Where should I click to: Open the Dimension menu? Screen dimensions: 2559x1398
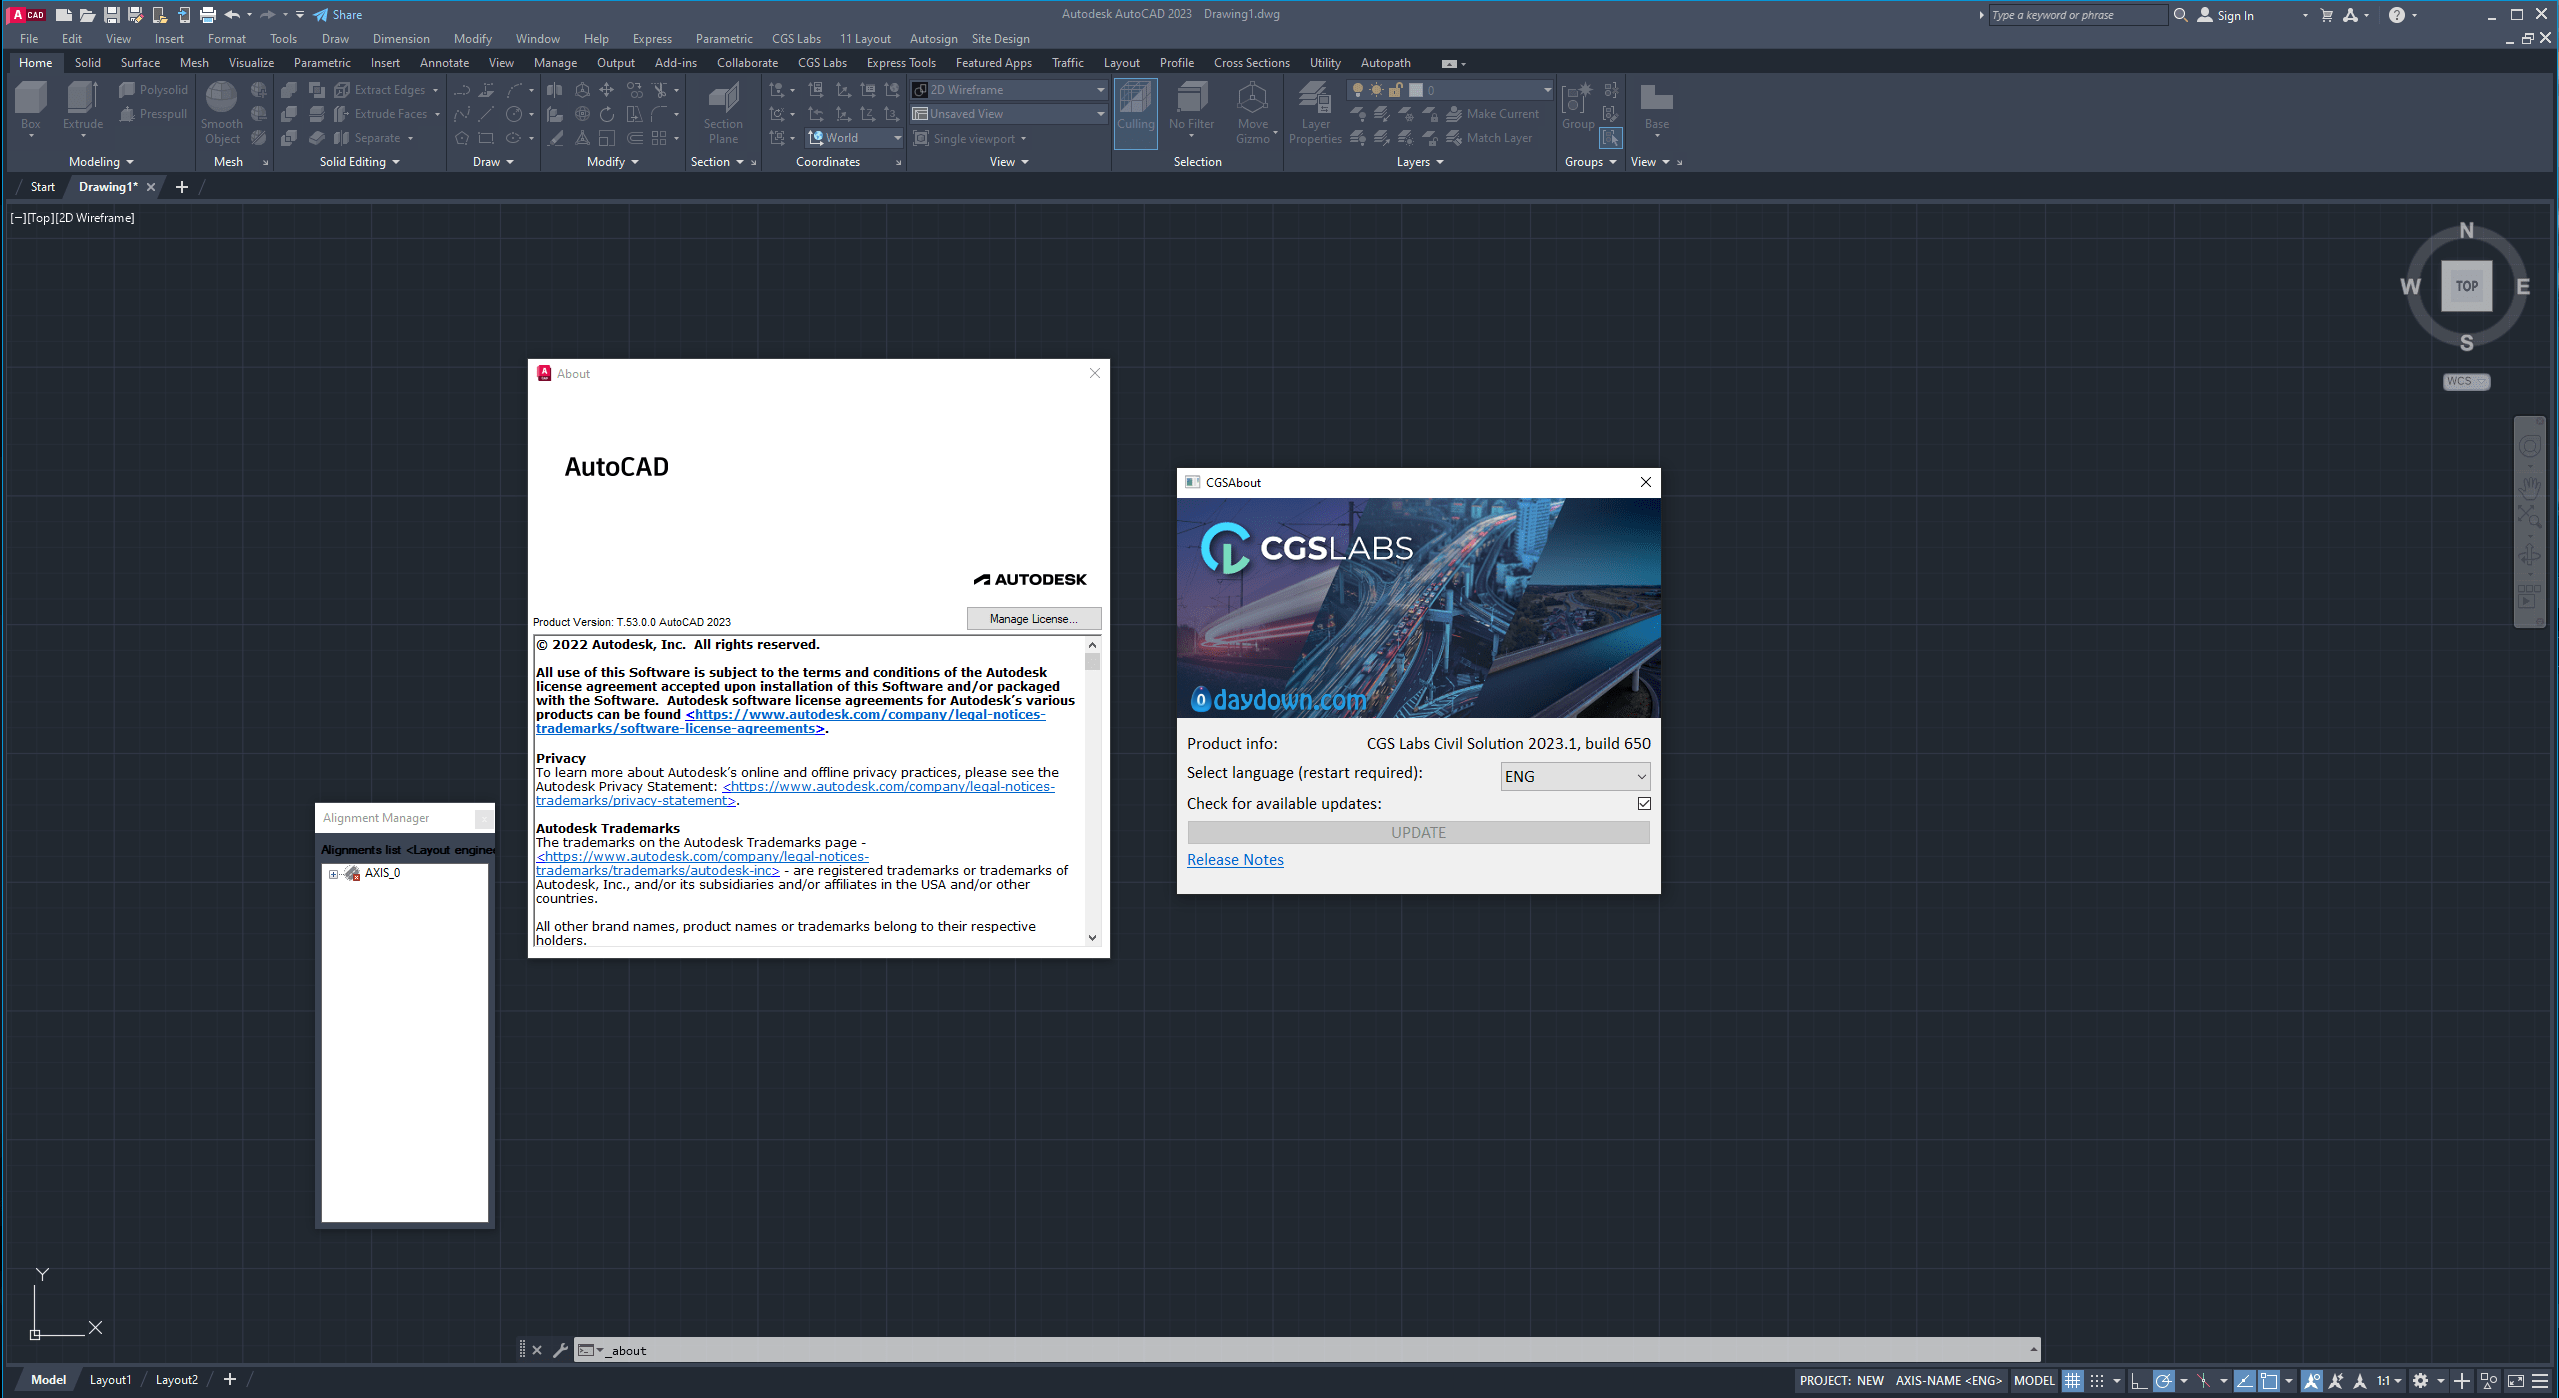tap(401, 39)
